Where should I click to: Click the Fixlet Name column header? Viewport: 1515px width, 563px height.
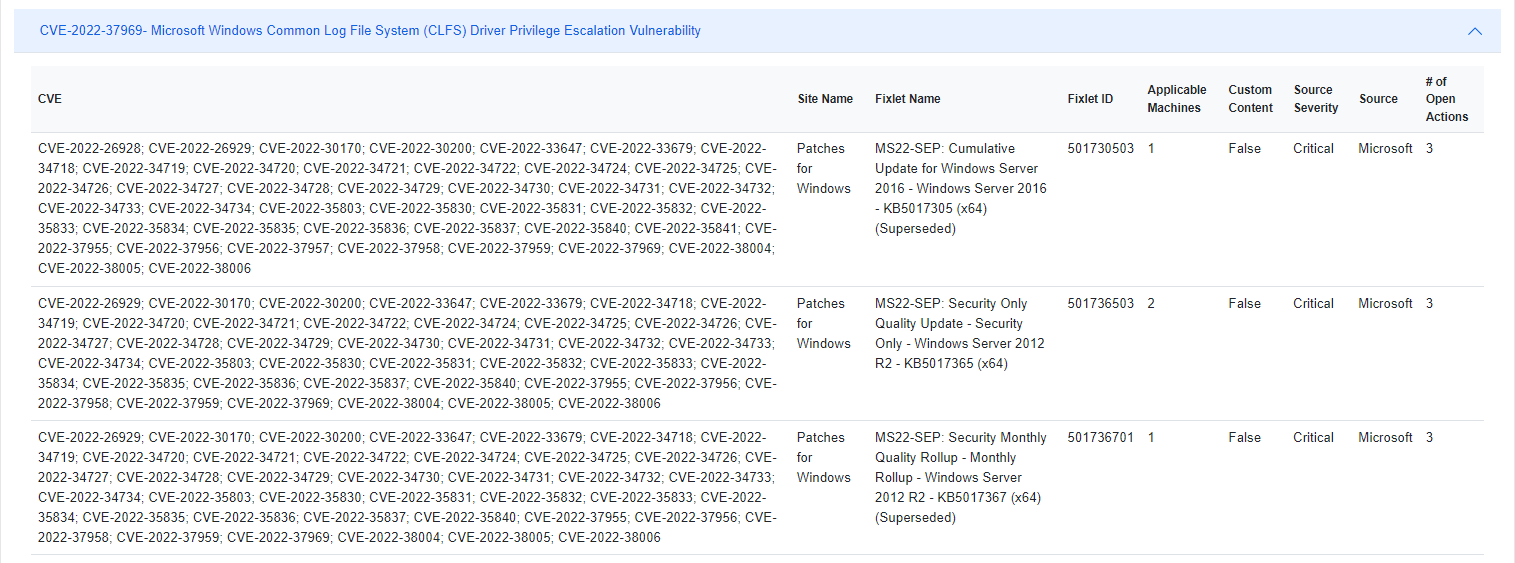point(907,99)
